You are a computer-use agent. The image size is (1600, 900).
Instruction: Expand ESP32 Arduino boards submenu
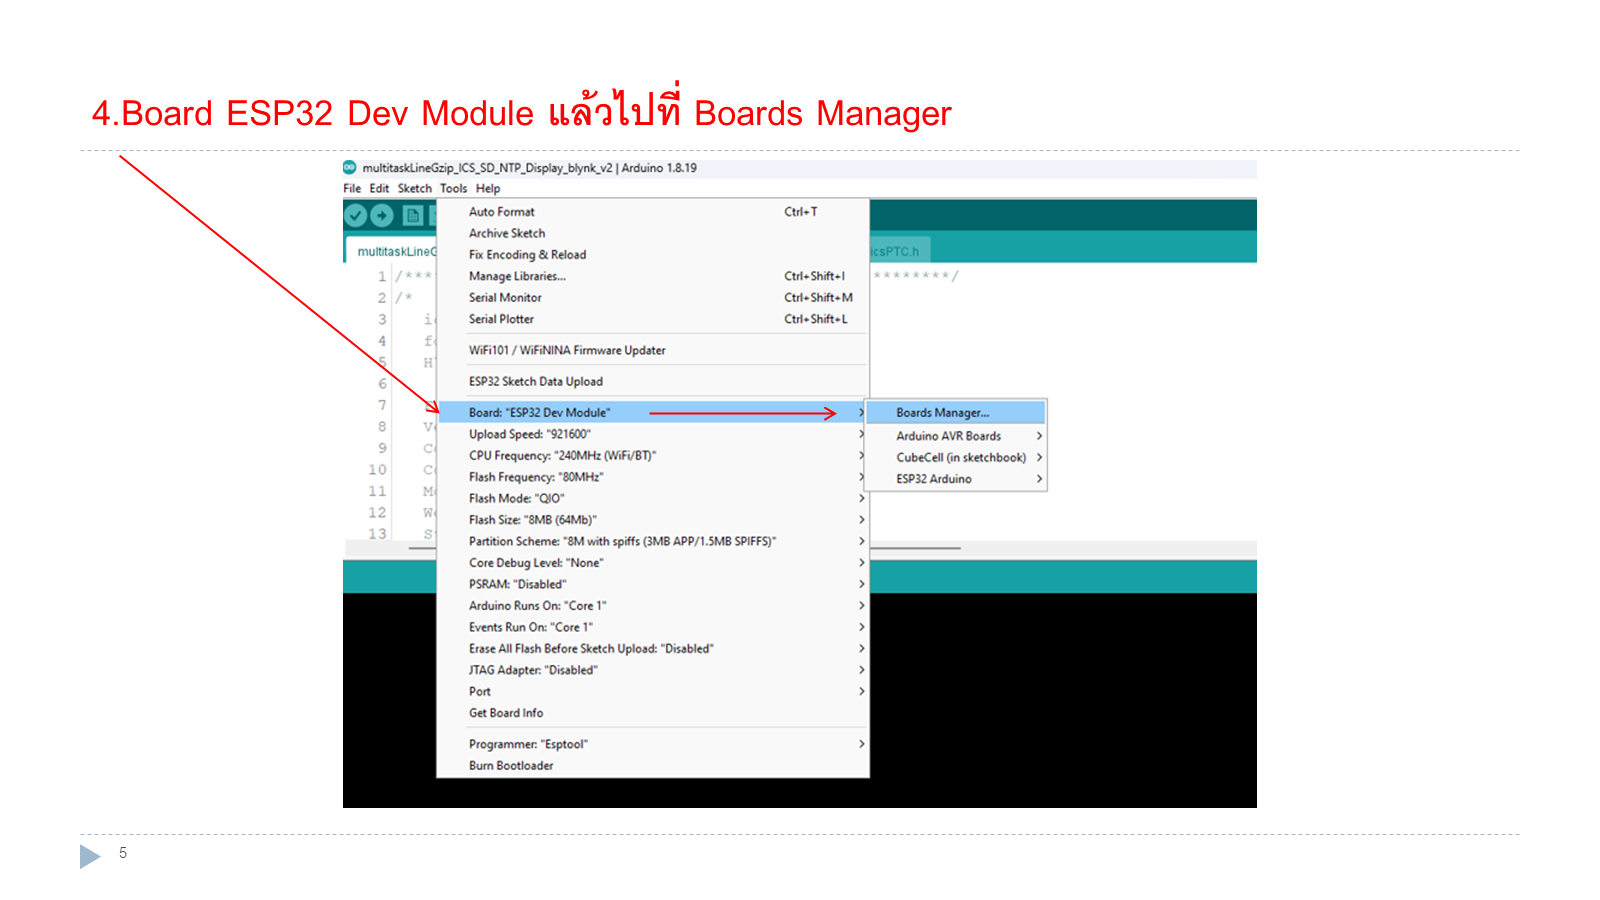[955, 479]
